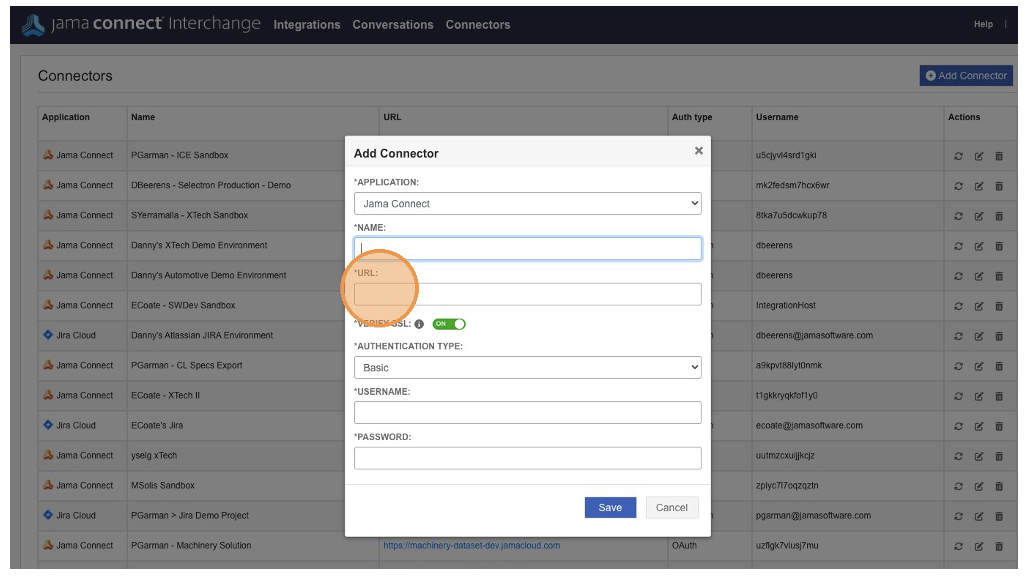Delete the ECoate - SWDev Sandbox connector
Image resolution: width=1028 pixels, height=580 pixels.
[999, 306]
